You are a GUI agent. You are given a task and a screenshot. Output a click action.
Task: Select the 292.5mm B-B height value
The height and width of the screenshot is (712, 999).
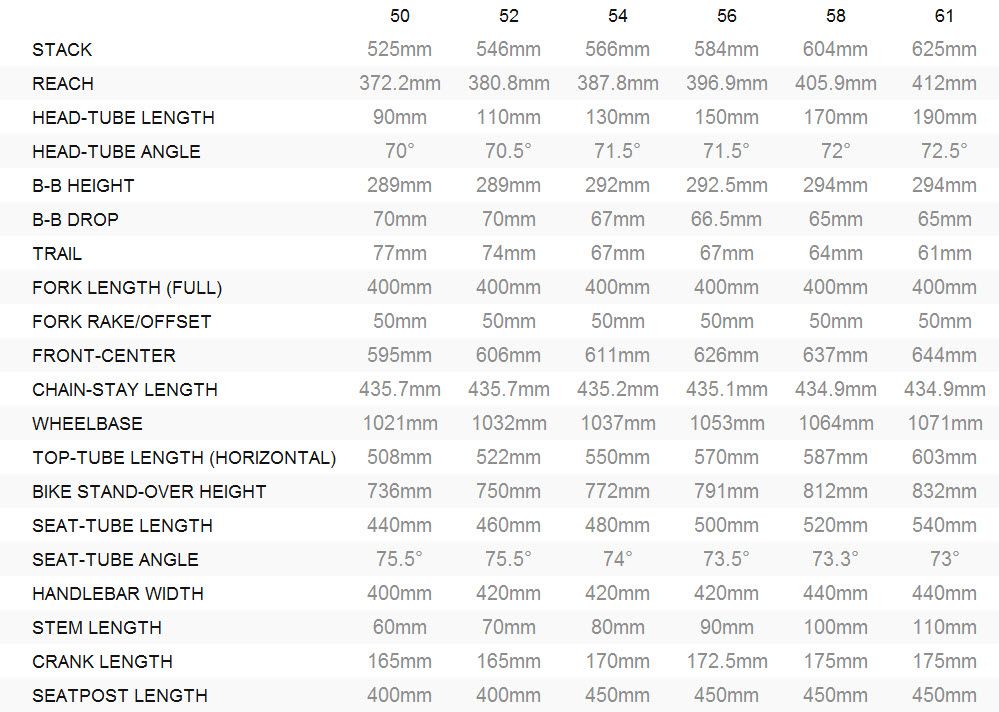(726, 185)
